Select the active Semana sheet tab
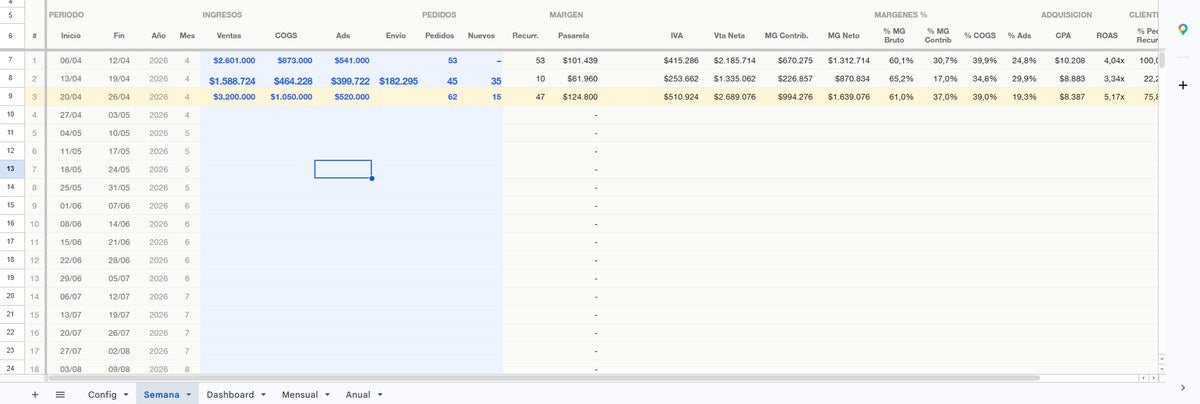Viewport: 1200px width, 404px height. pos(161,395)
